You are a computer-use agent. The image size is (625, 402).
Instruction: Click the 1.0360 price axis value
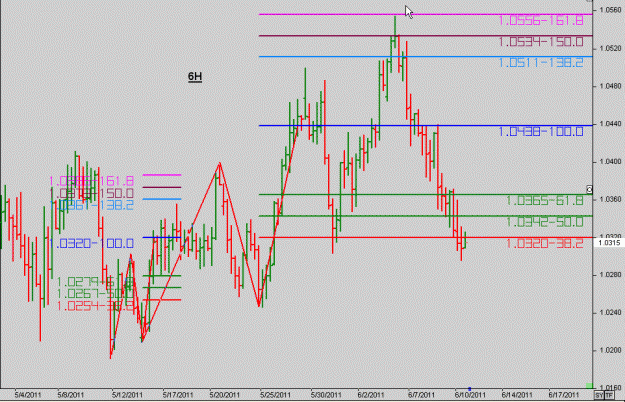tap(610, 200)
